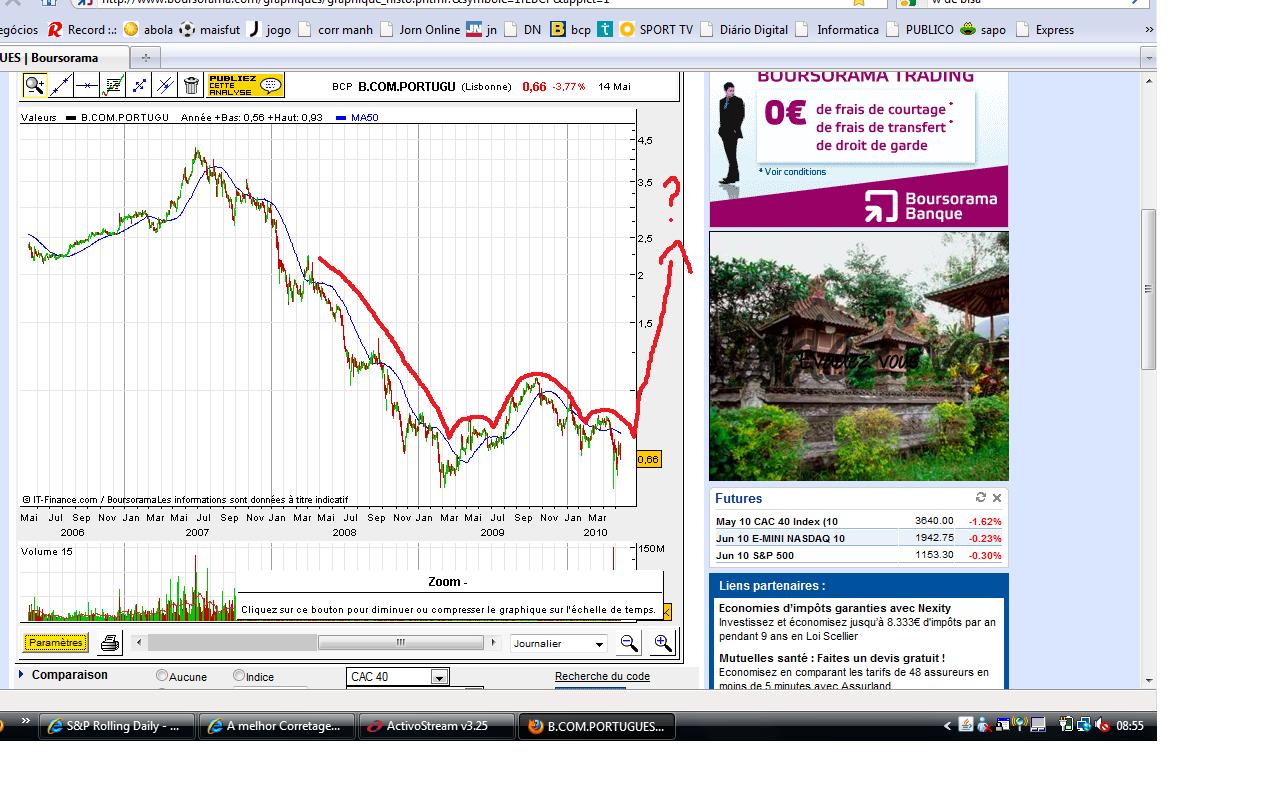Switch to ActivoStream v3.25 taskbar window
Image resolution: width=1280 pixels, height=800 pixels.
pyautogui.click(x=437, y=726)
